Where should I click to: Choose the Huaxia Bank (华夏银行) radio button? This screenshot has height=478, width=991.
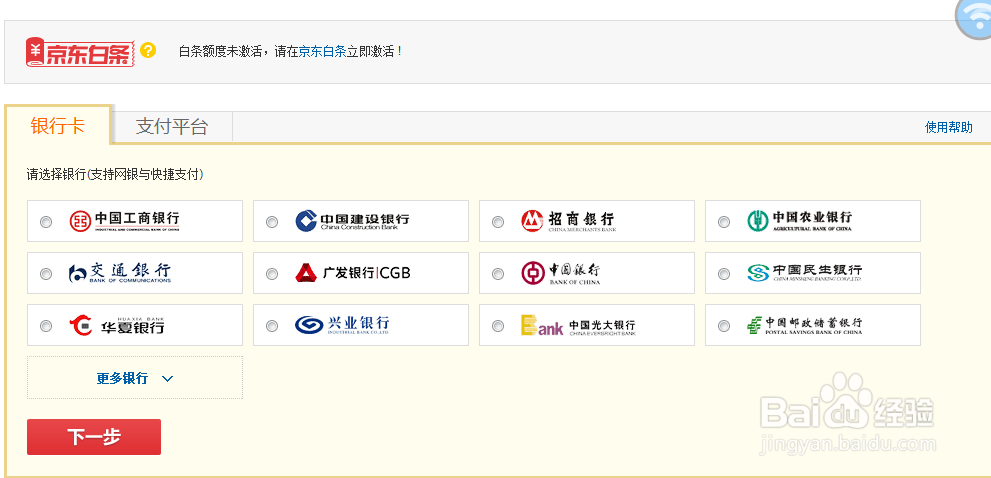pos(46,326)
